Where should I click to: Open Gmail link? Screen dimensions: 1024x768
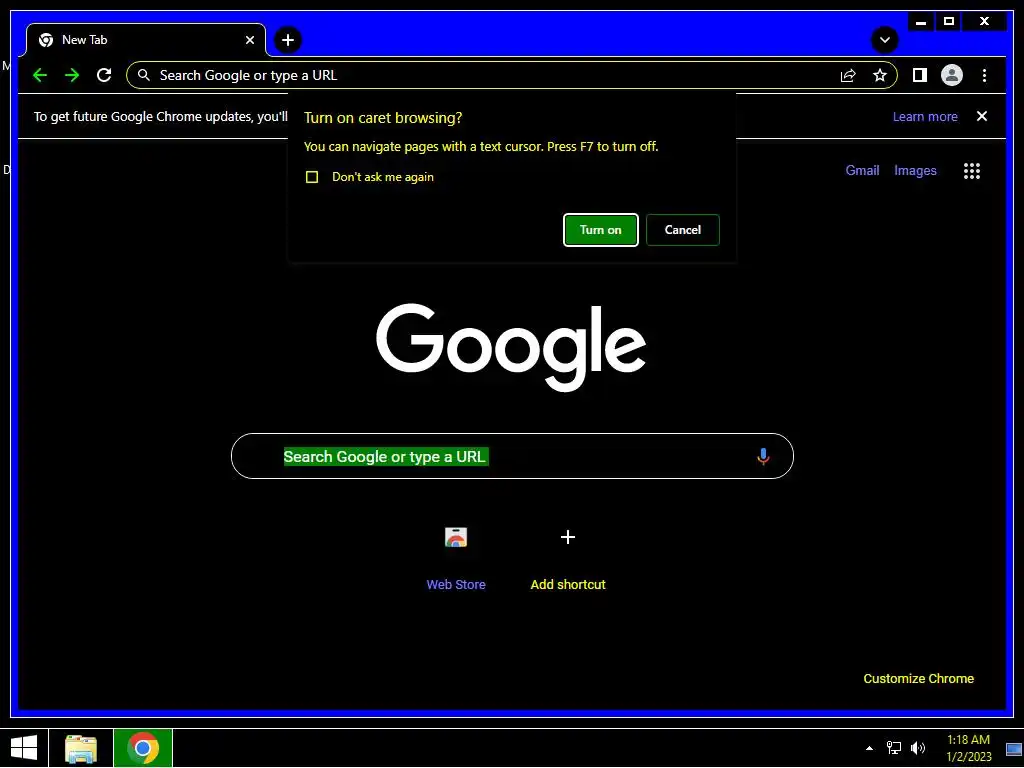click(862, 170)
